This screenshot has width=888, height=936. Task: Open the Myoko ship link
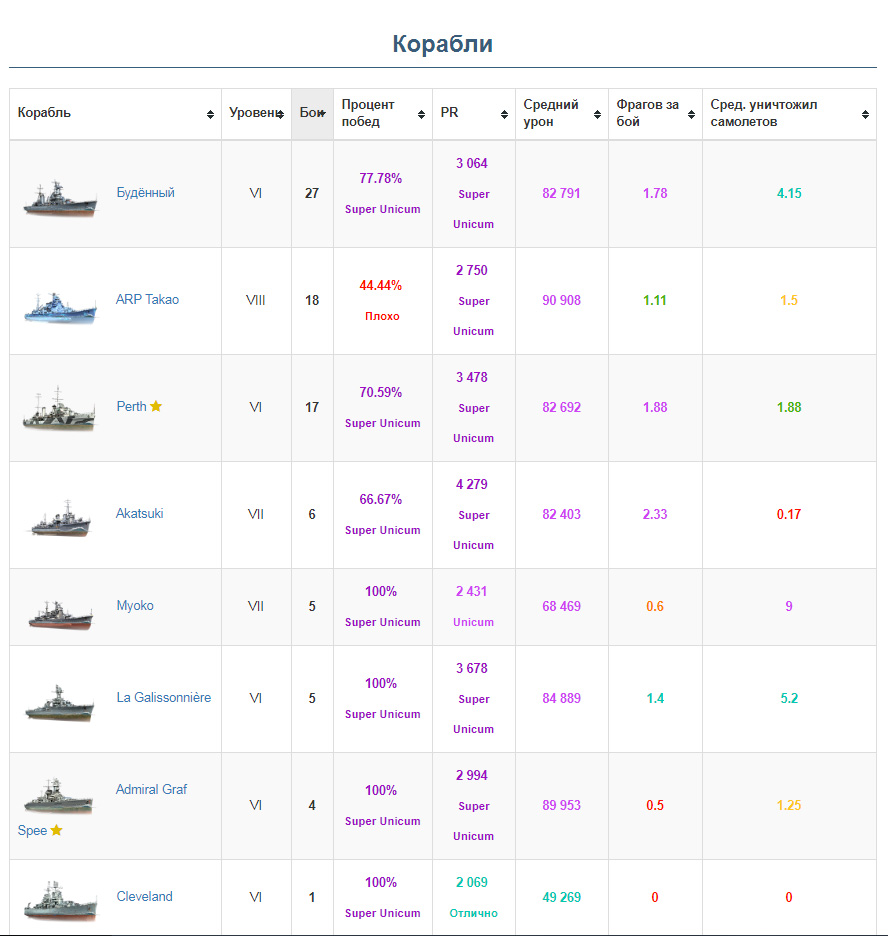coord(135,605)
